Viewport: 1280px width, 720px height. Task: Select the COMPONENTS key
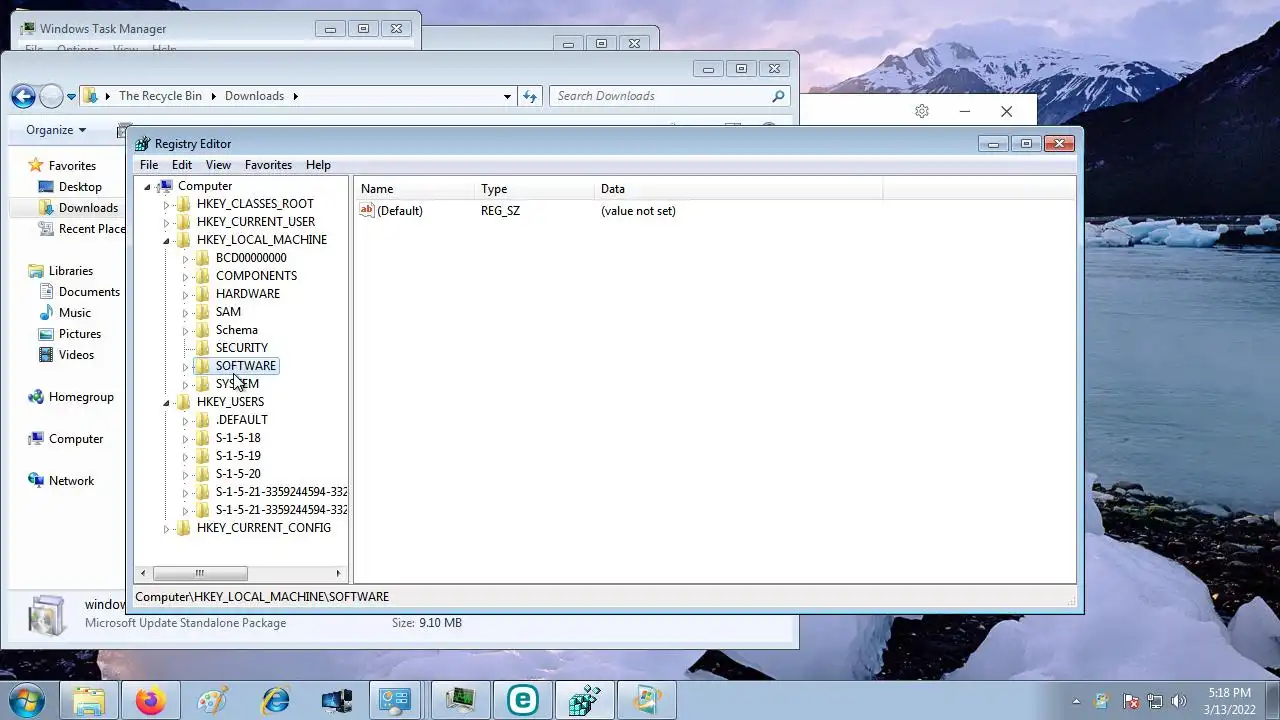[x=256, y=276]
